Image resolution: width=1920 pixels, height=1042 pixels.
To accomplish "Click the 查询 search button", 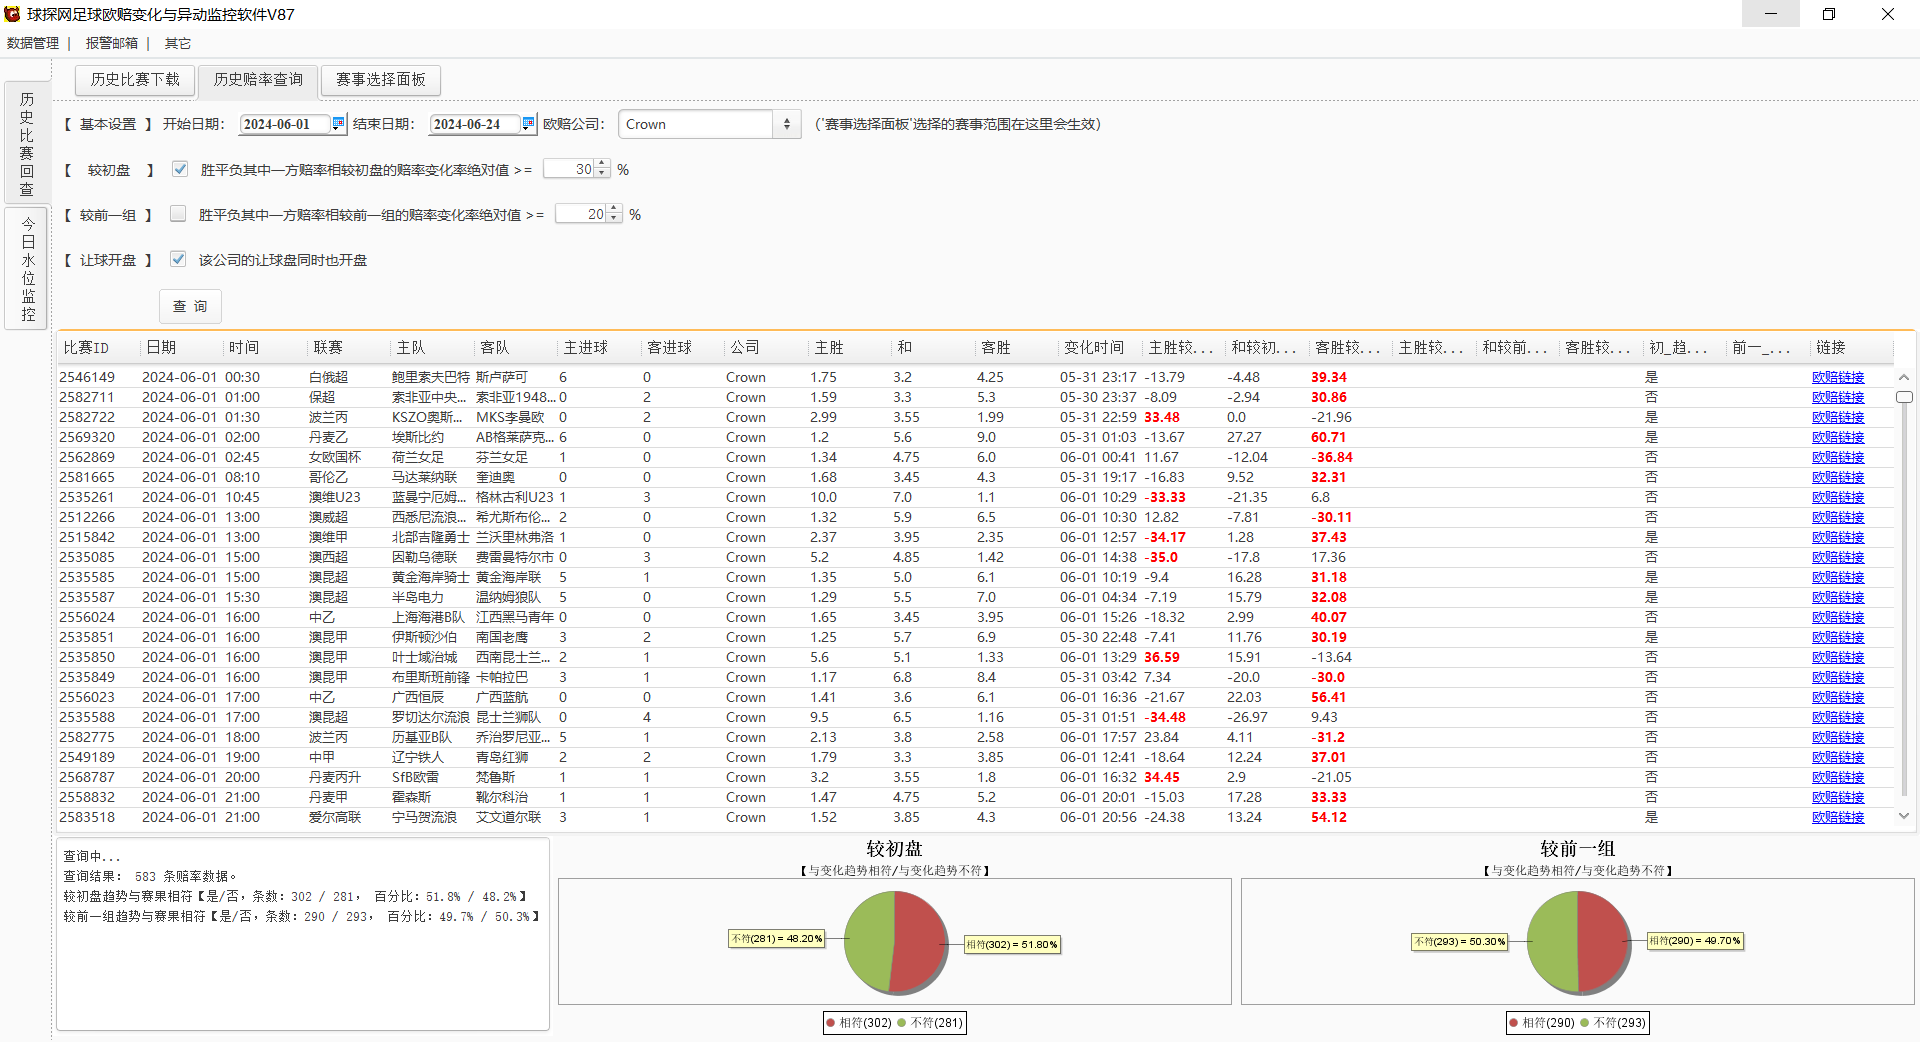I will (x=190, y=306).
